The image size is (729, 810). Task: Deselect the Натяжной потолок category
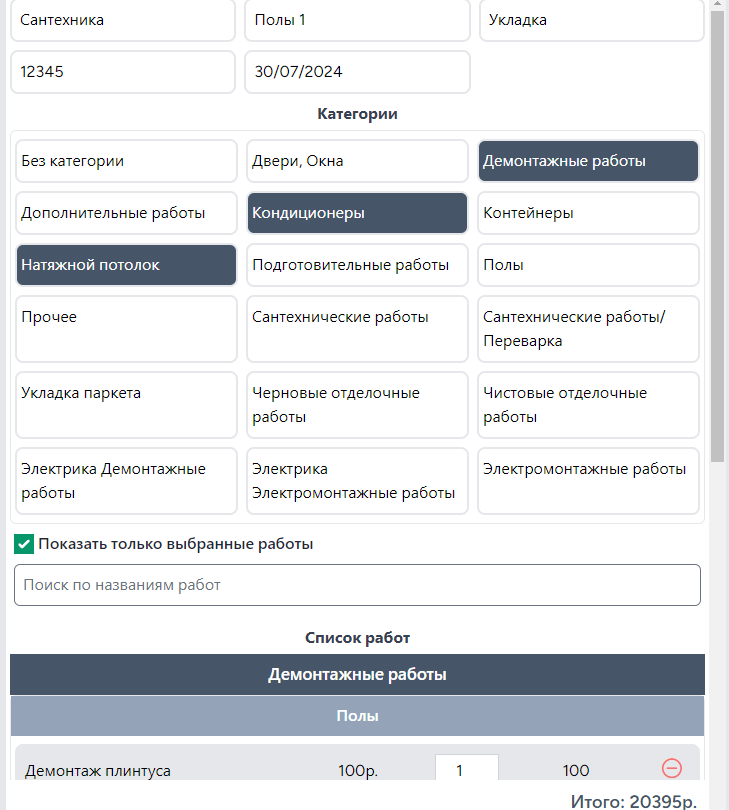click(126, 265)
